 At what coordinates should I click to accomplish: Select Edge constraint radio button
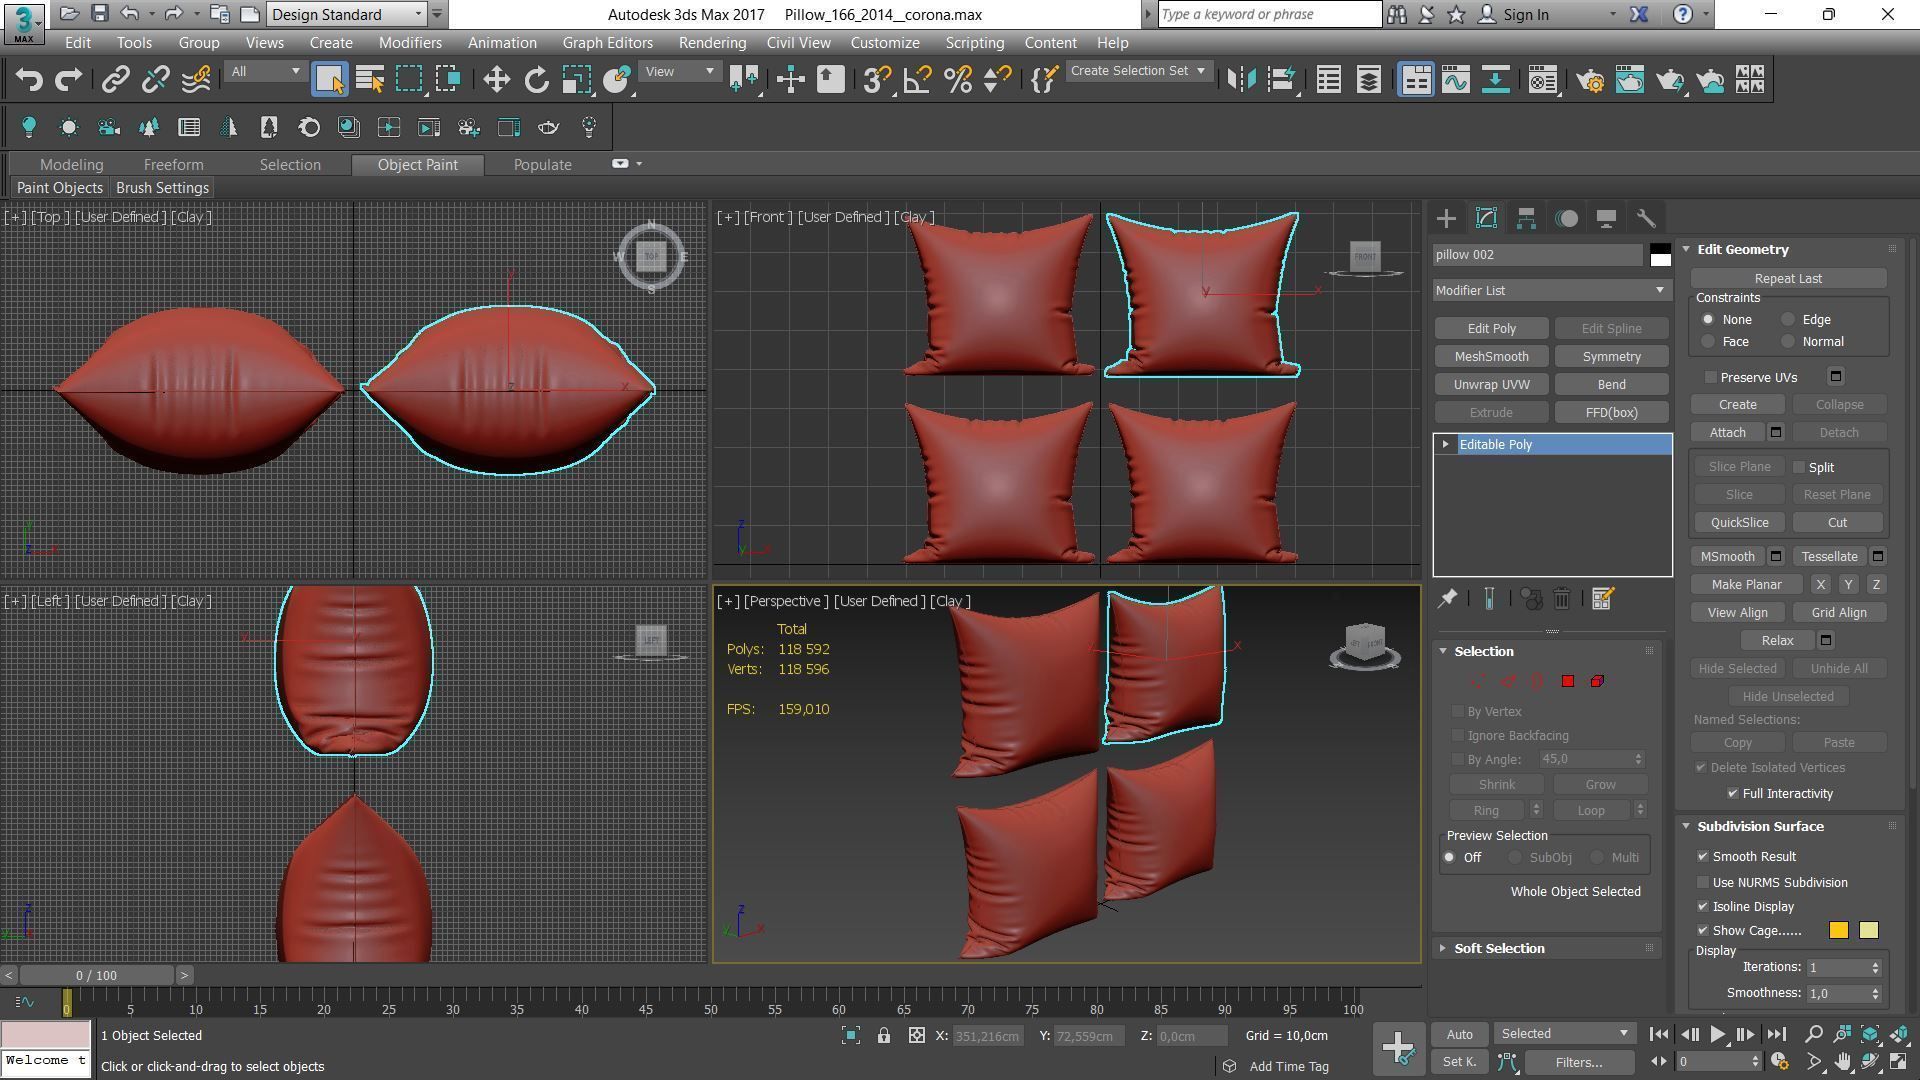coord(1788,320)
